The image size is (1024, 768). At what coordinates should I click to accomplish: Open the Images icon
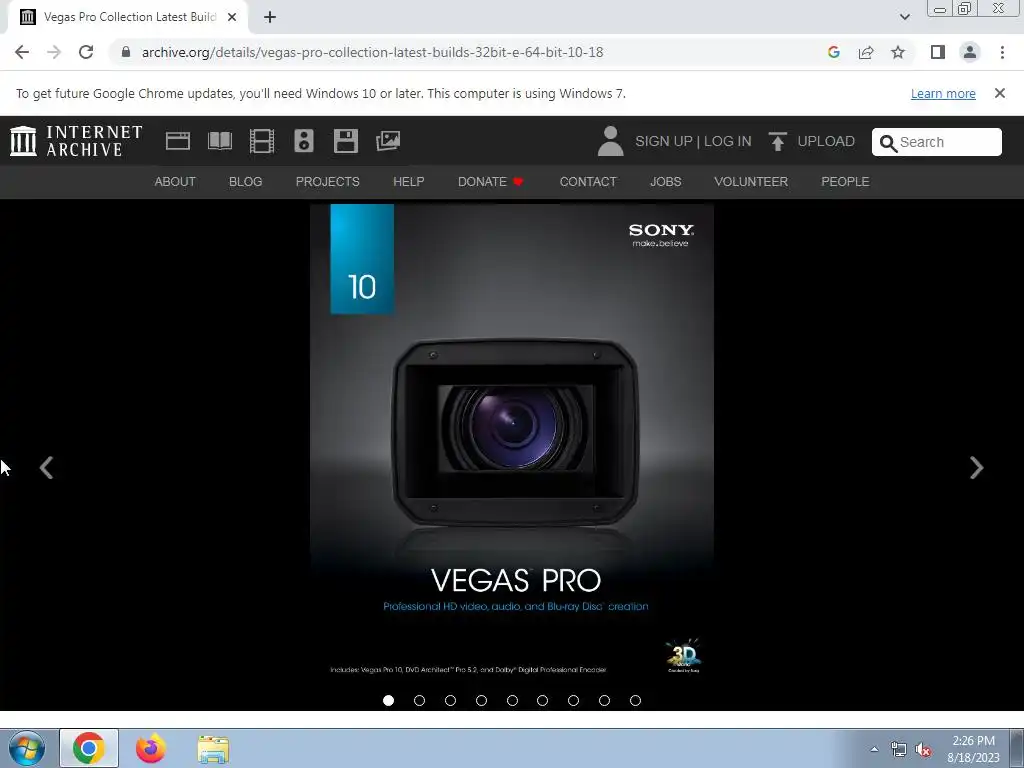[388, 141]
